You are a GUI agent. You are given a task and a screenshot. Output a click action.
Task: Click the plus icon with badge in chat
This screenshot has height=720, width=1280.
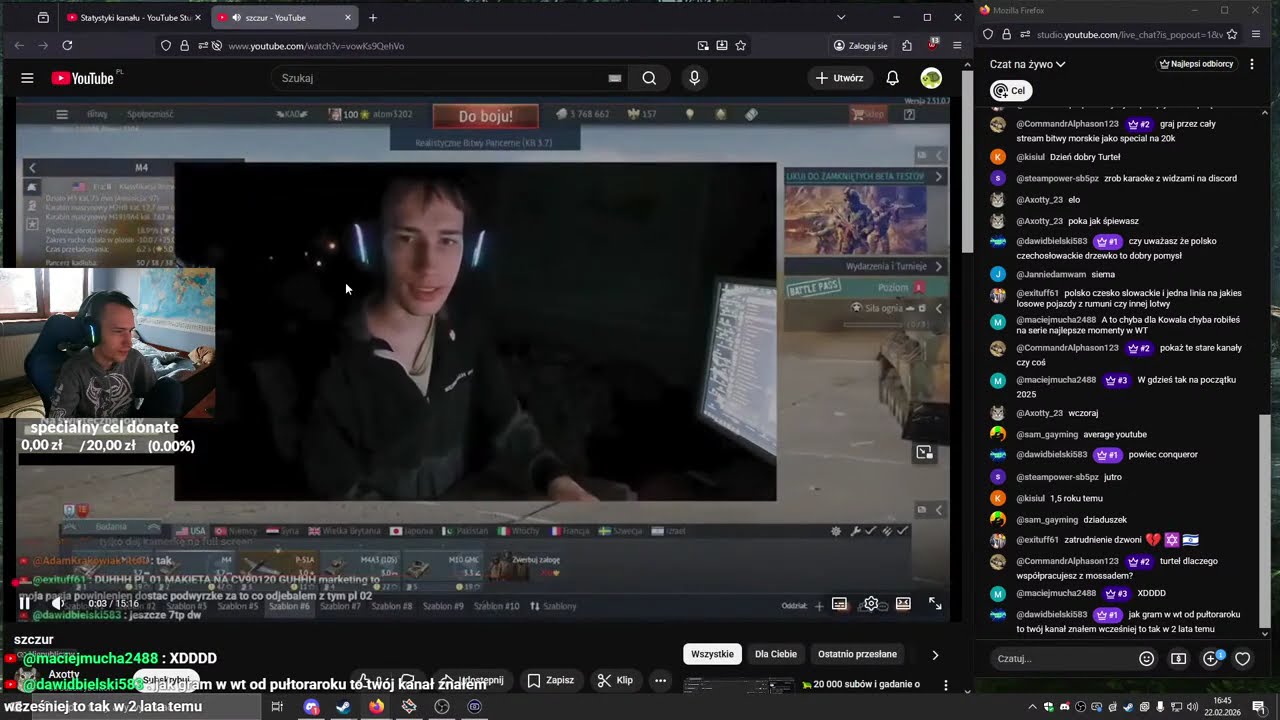click(1212, 658)
